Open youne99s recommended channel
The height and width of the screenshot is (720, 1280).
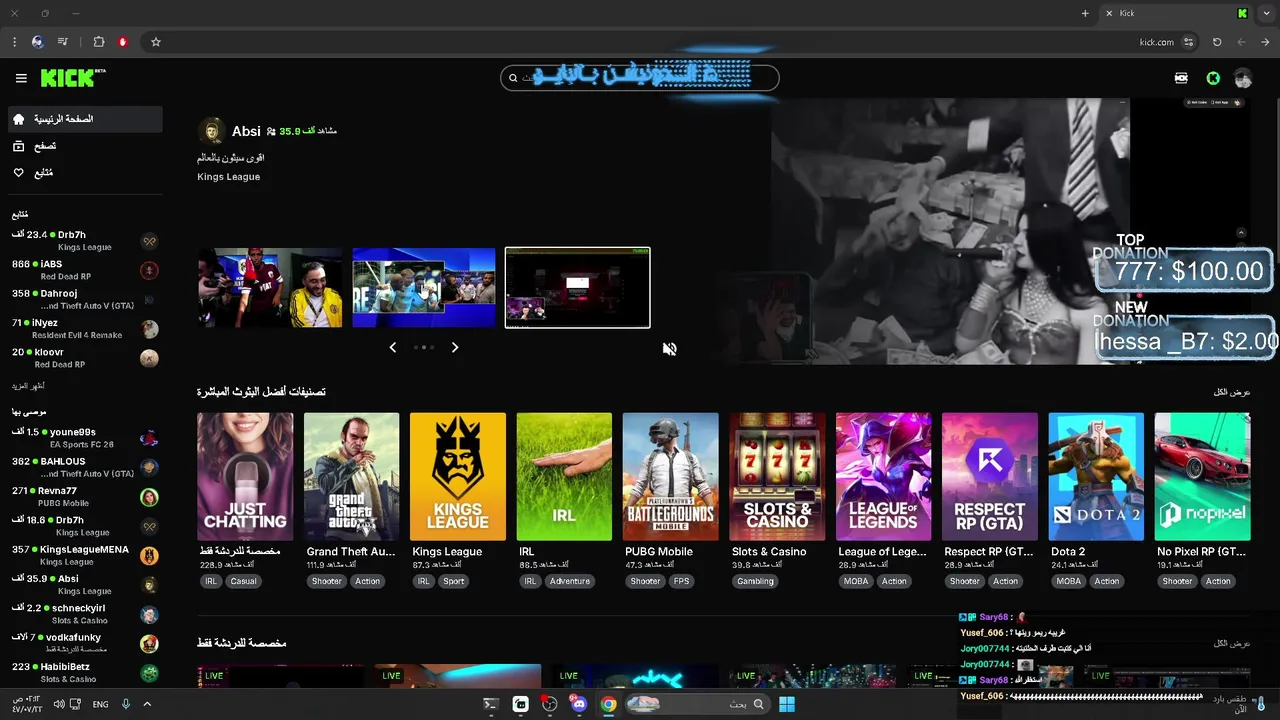pyautogui.click(x=84, y=437)
